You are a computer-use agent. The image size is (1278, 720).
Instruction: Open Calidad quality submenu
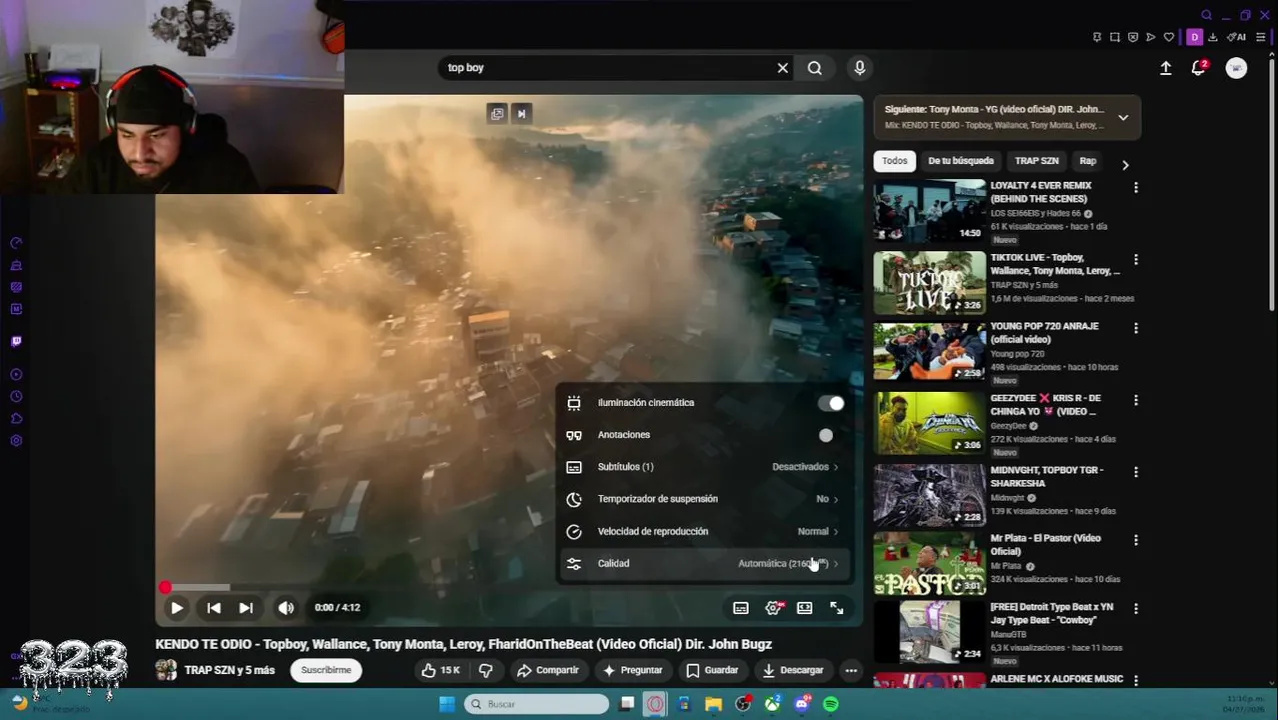(704, 563)
